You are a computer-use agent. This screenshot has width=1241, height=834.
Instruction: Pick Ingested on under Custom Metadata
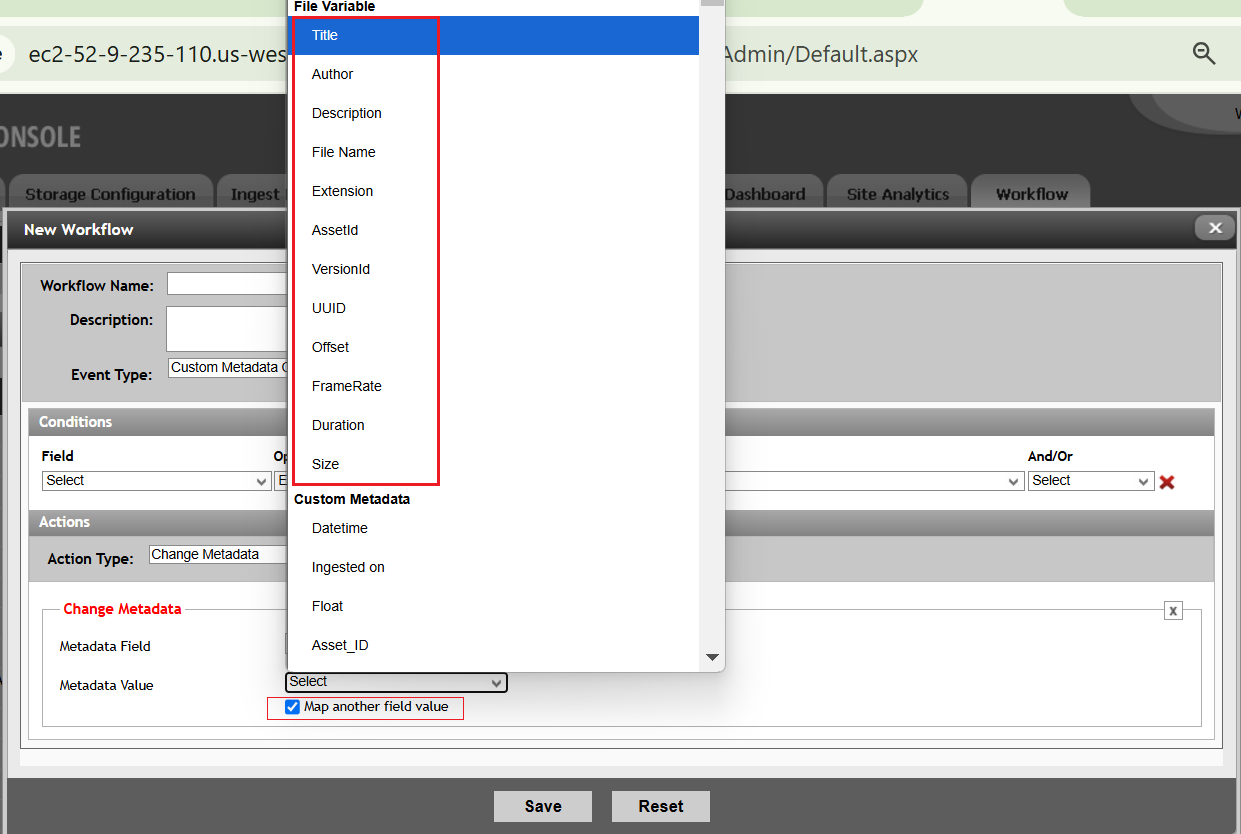[x=348, y=567]
